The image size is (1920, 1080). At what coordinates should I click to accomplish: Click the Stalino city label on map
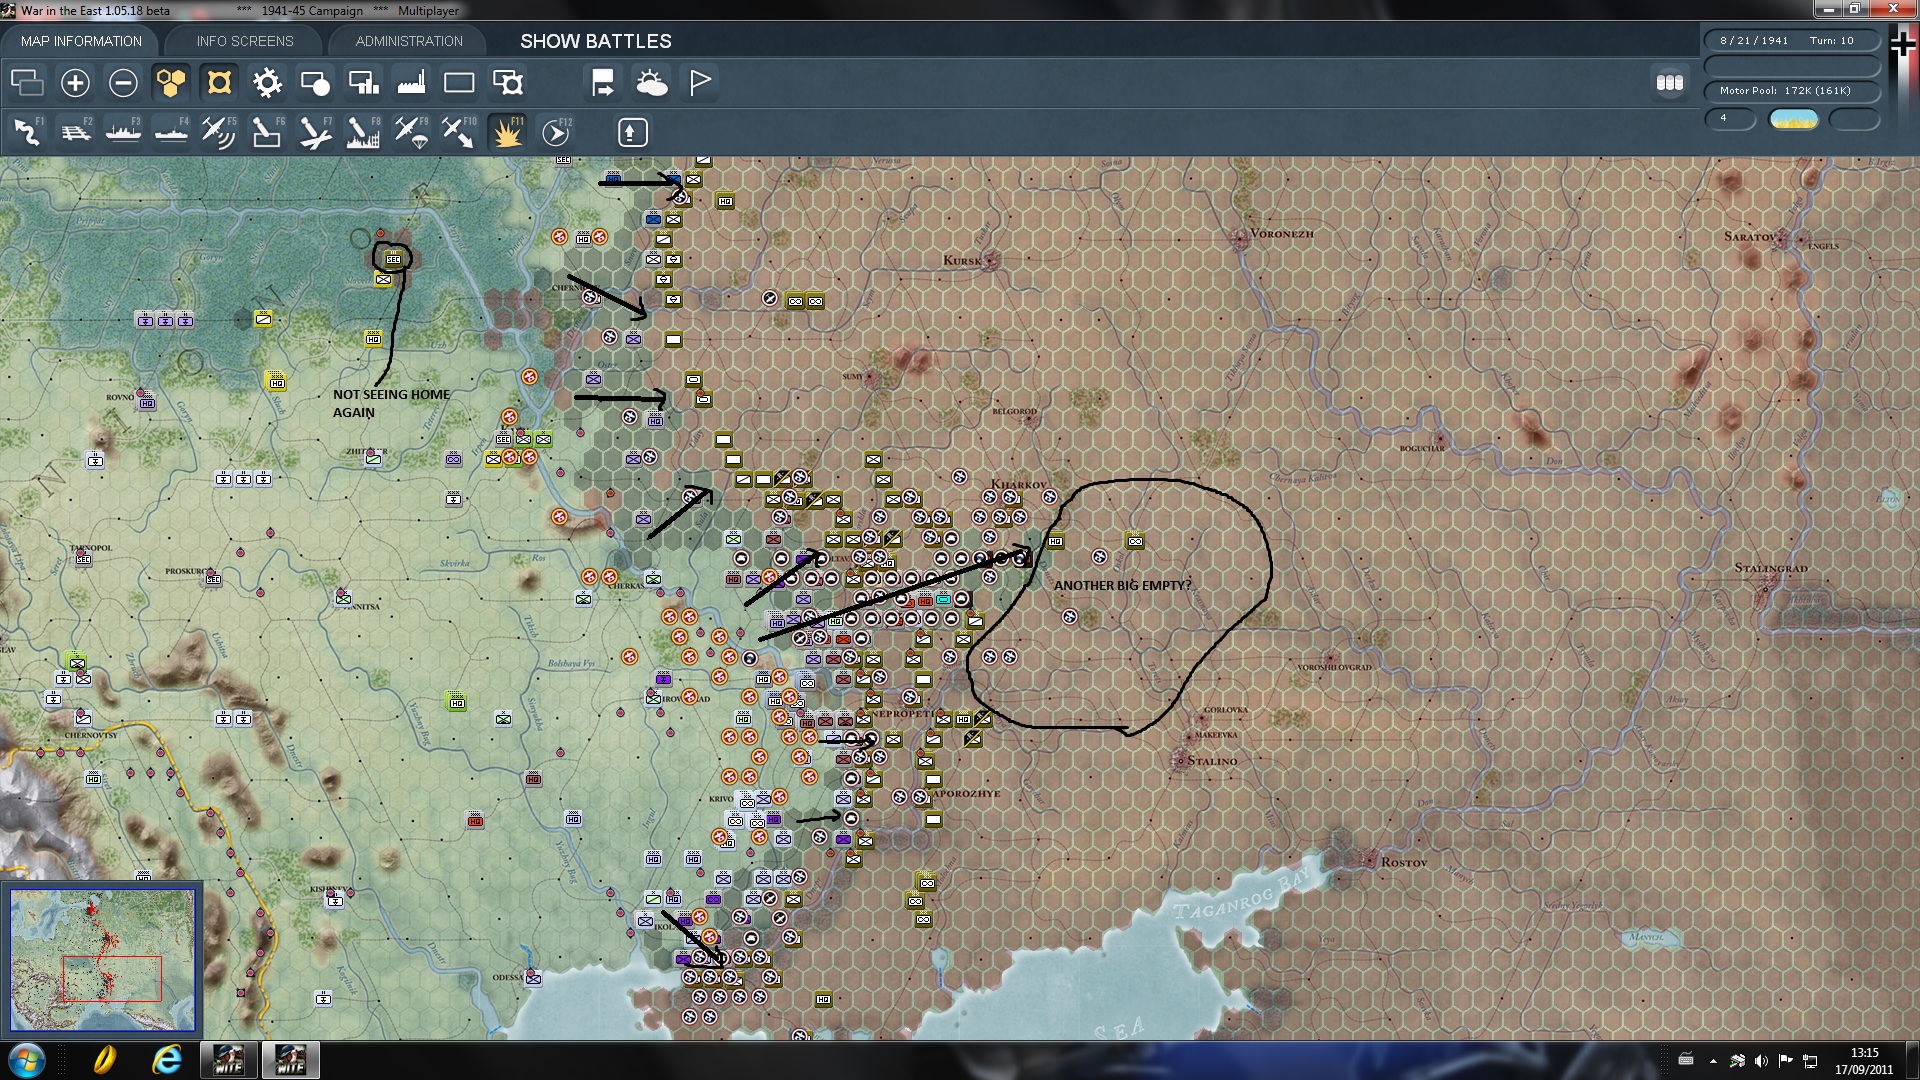[1212, 761]
